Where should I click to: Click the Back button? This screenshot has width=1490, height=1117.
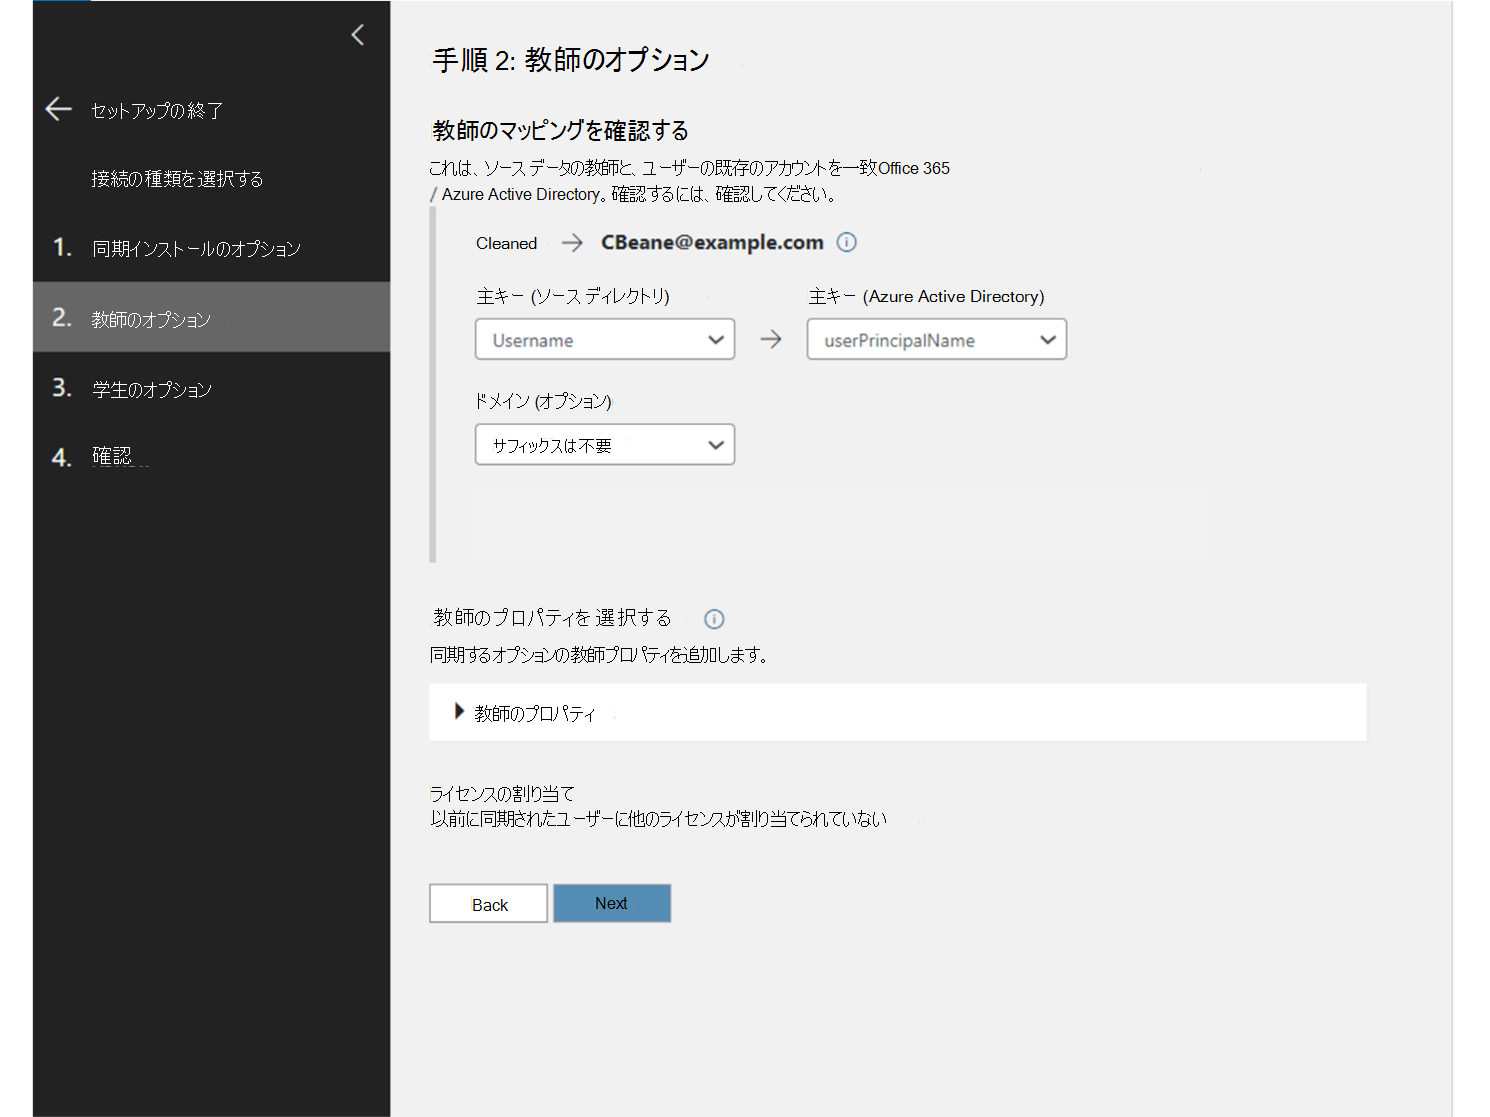pyautogui.click(x=488, y=904)
